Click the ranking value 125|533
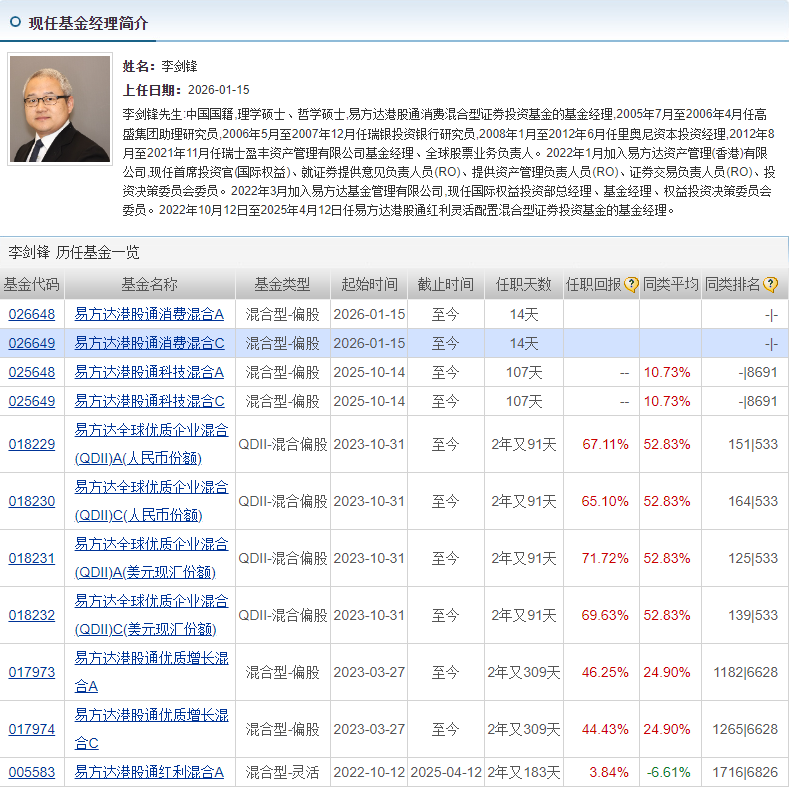 pyautogui.click(x=753, y=559)
